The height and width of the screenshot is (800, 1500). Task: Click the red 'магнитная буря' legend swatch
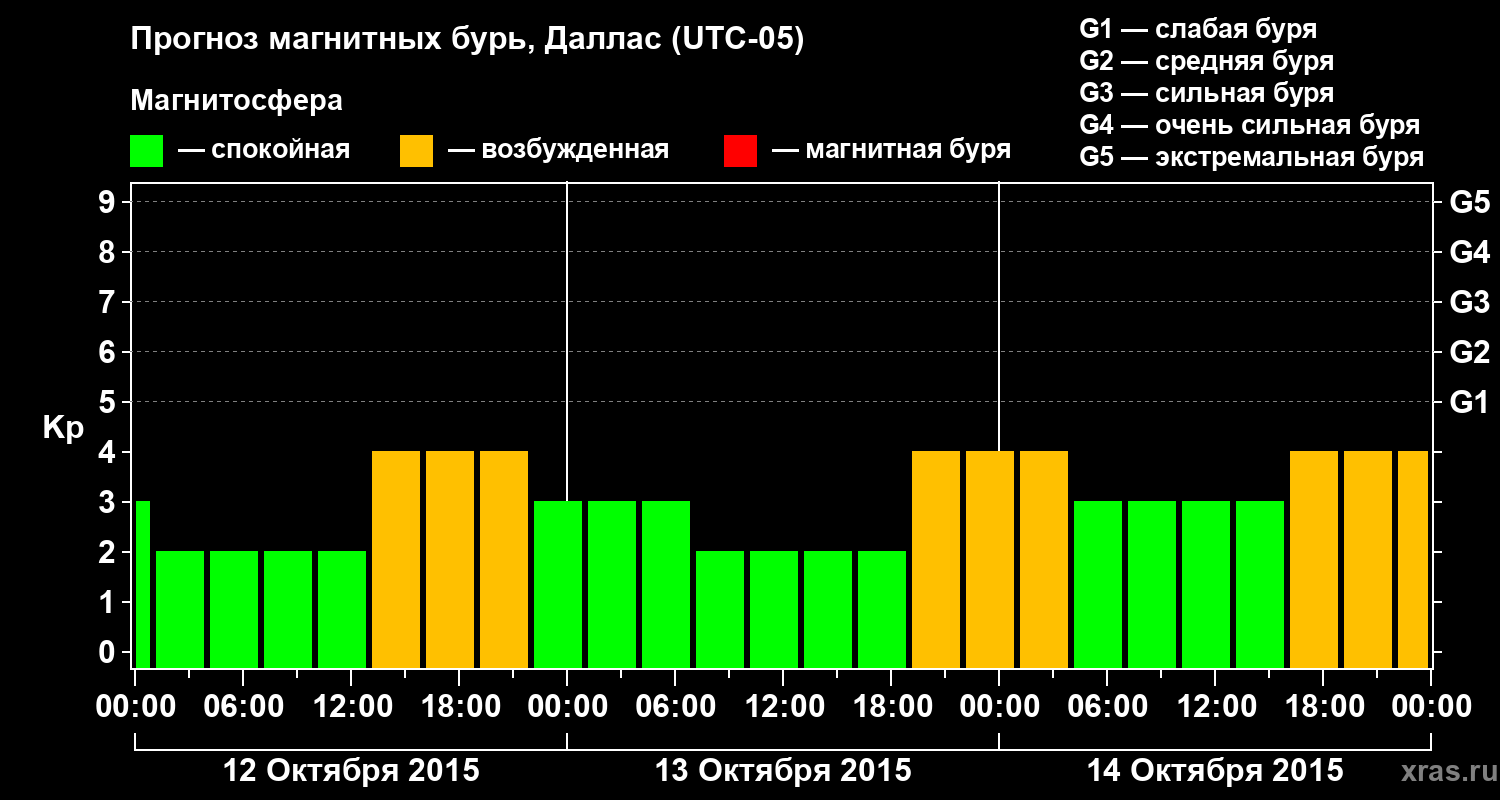(x=741, y=151)
